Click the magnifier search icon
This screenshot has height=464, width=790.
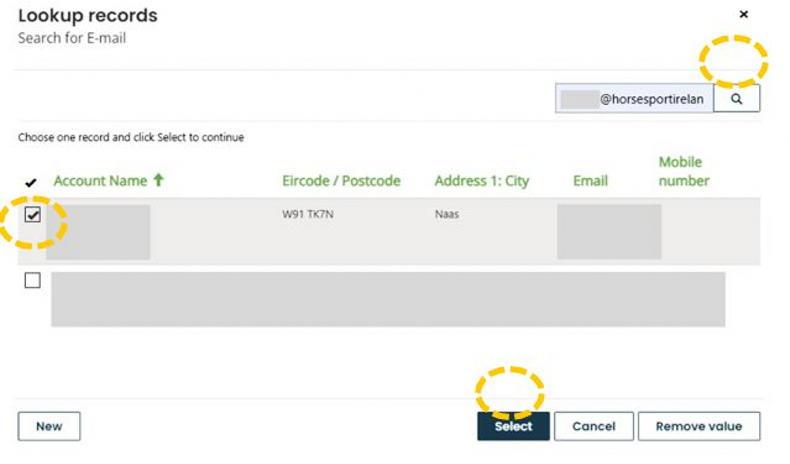(736, 99)
